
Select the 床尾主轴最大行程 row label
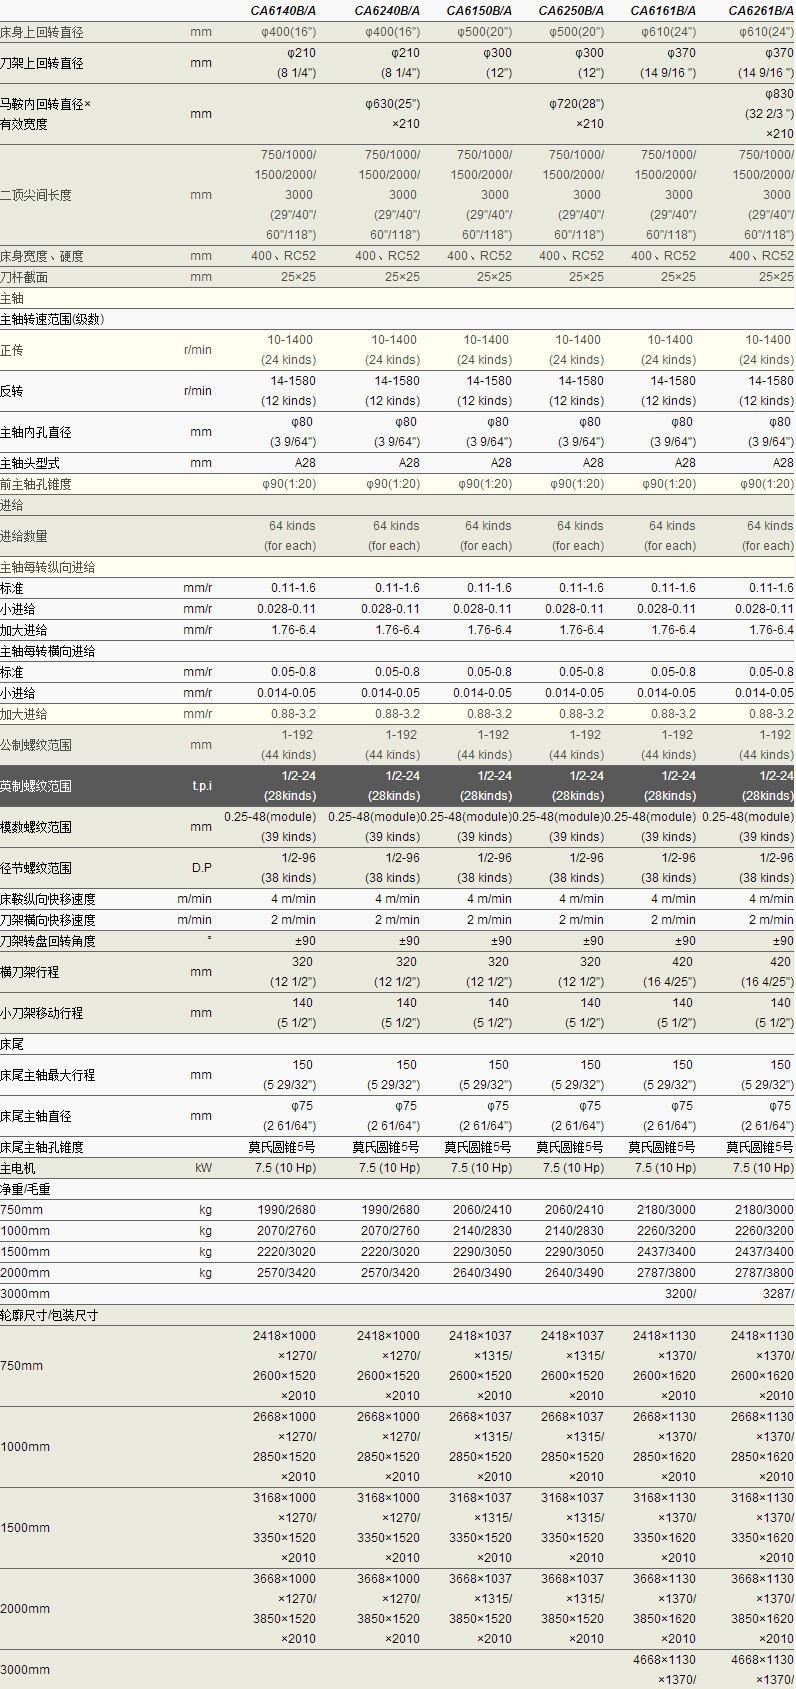48,1075
